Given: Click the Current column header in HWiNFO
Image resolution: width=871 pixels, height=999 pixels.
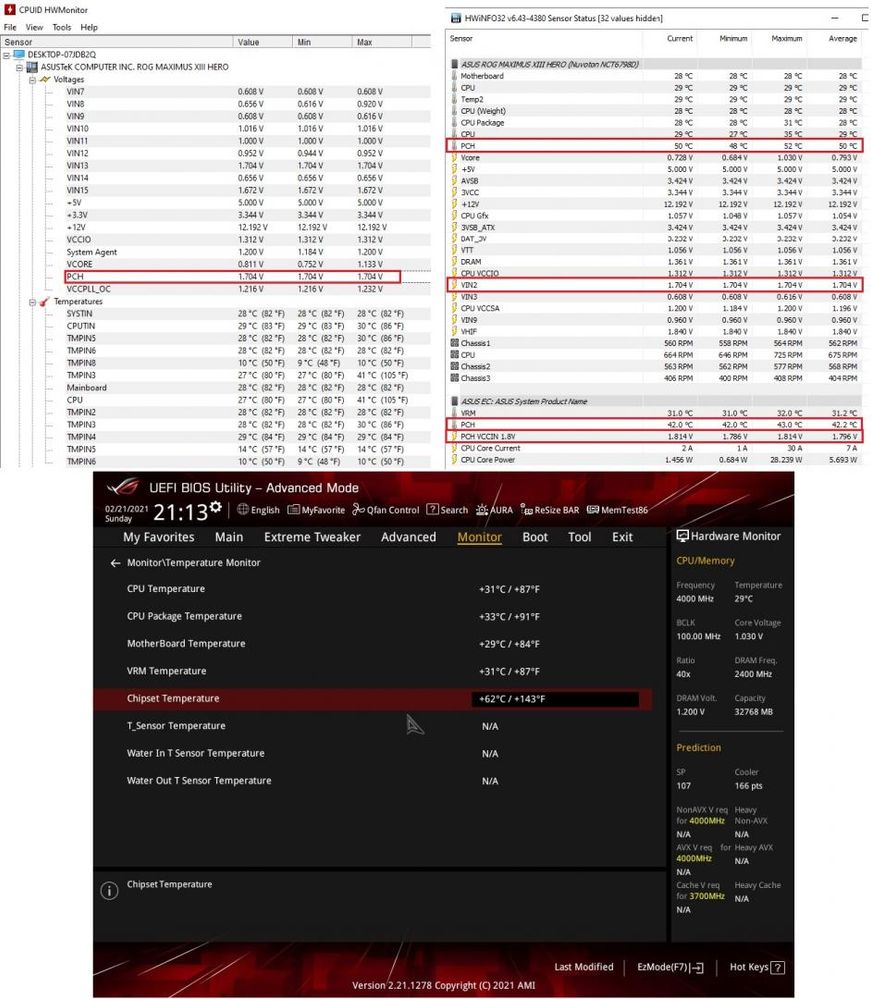Looking at the screenshot, I should click(x=680, y=38).
